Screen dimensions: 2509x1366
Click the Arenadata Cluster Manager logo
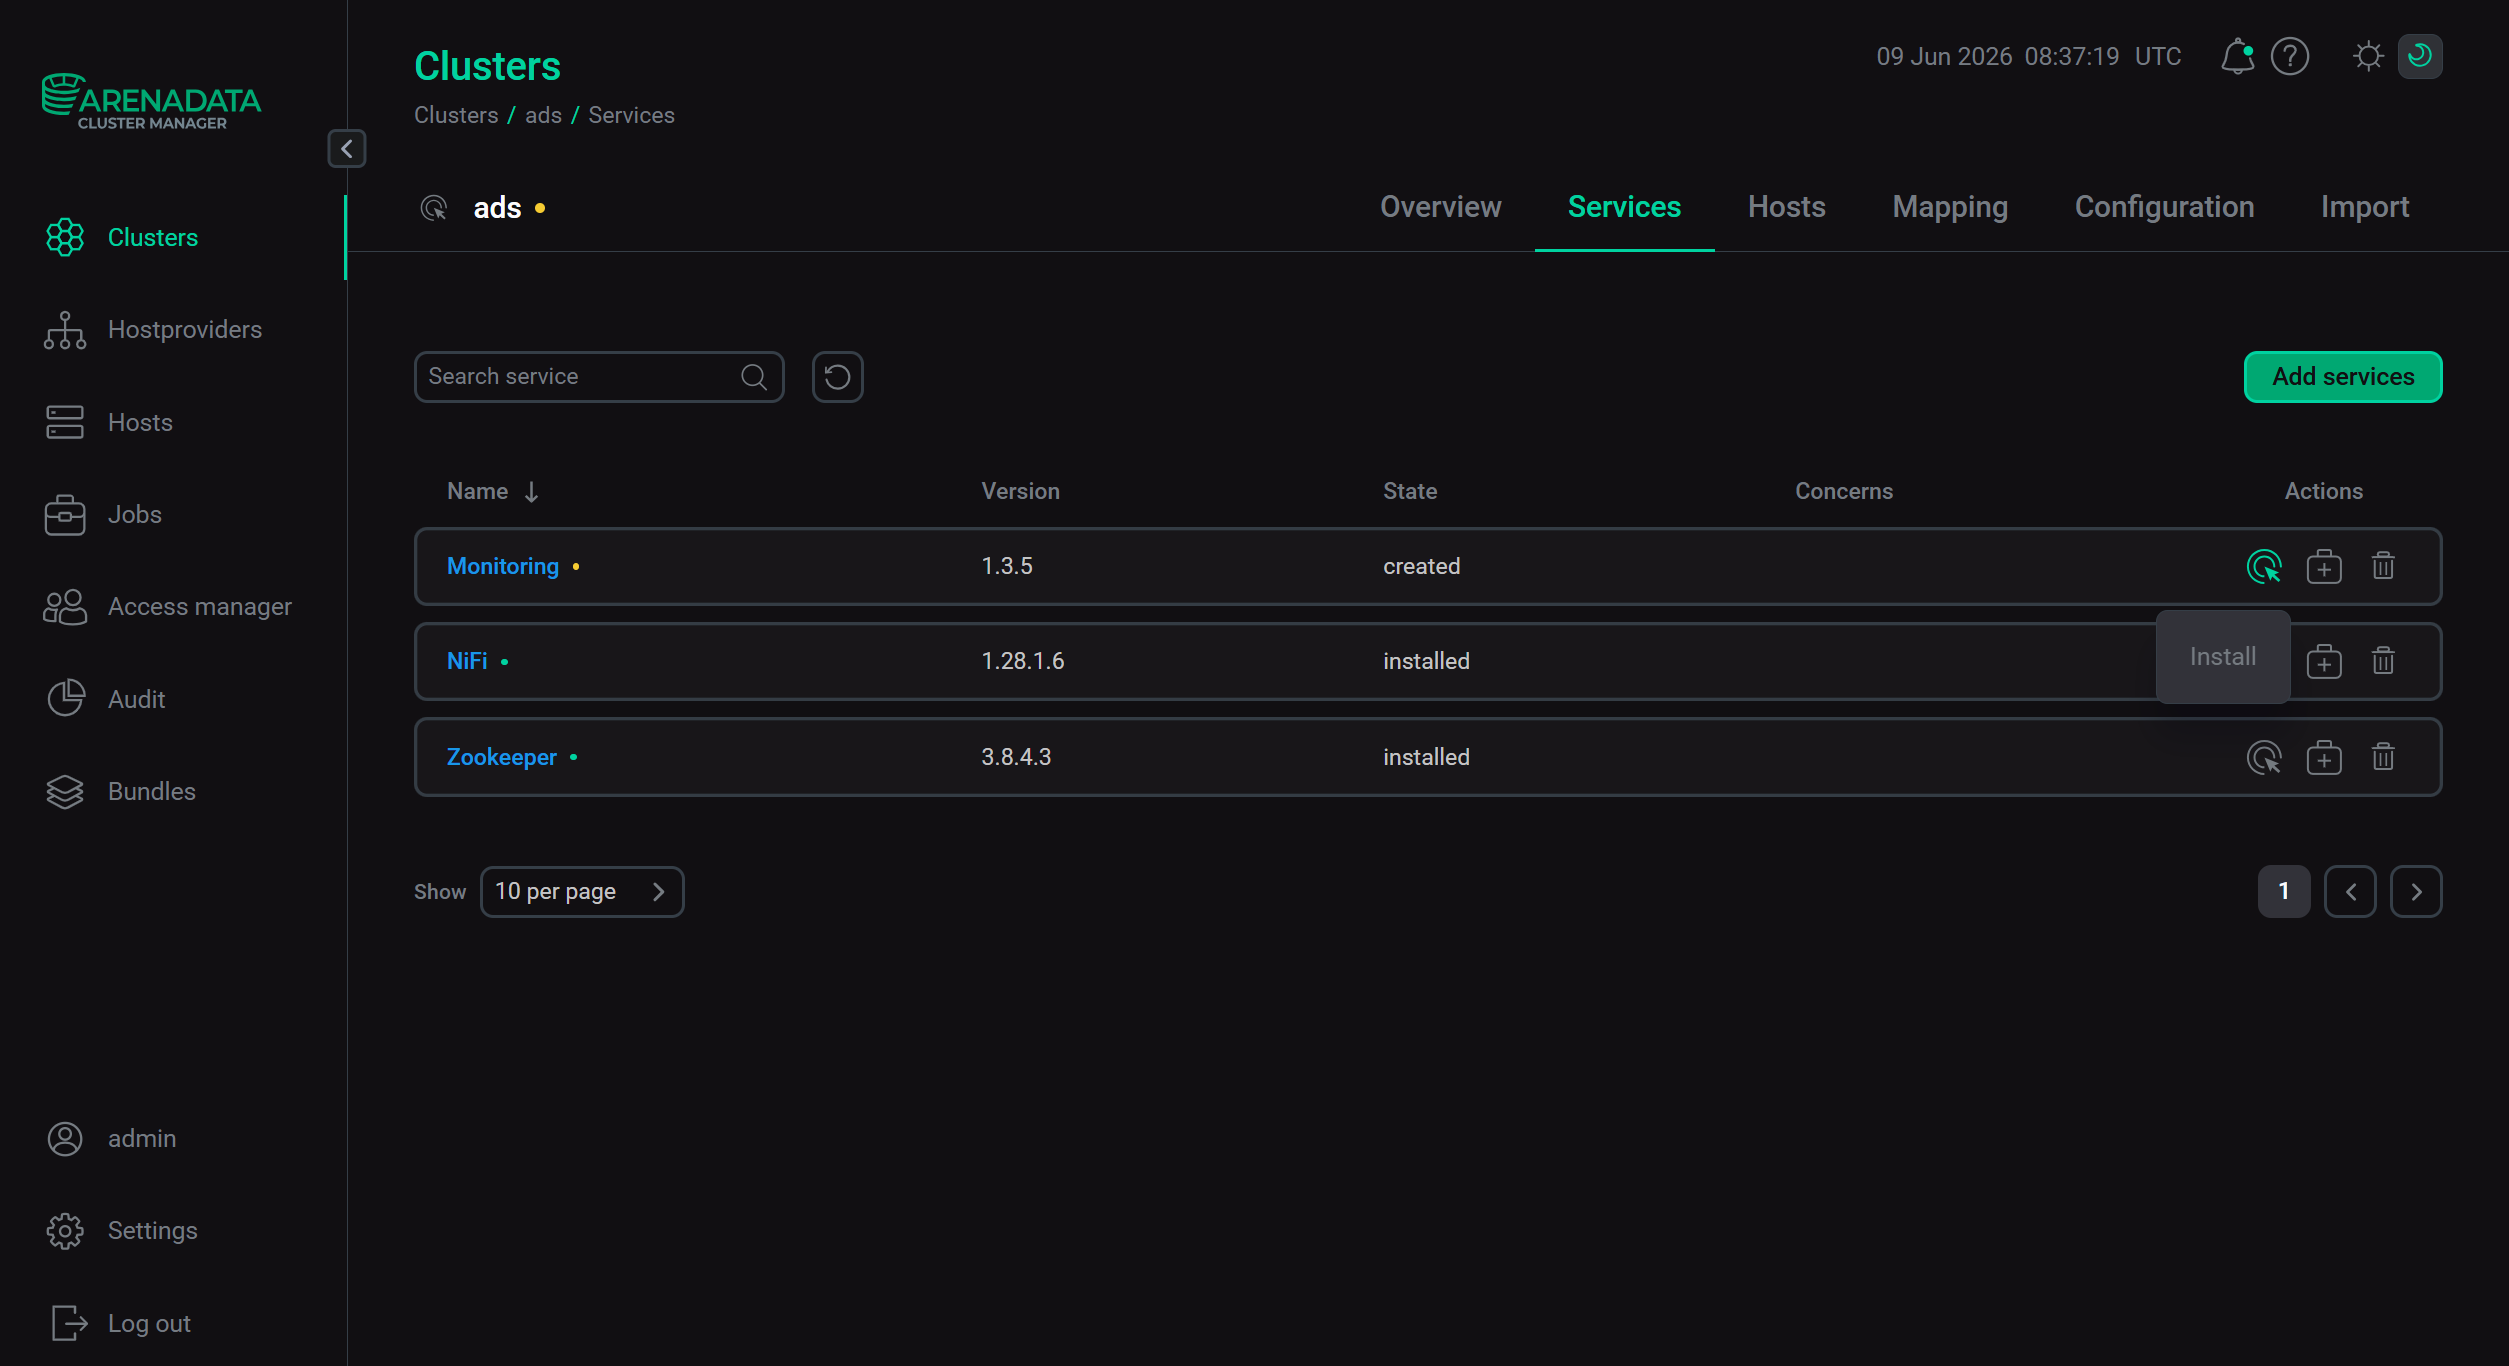pyautogui.click(x=151, y=101)
